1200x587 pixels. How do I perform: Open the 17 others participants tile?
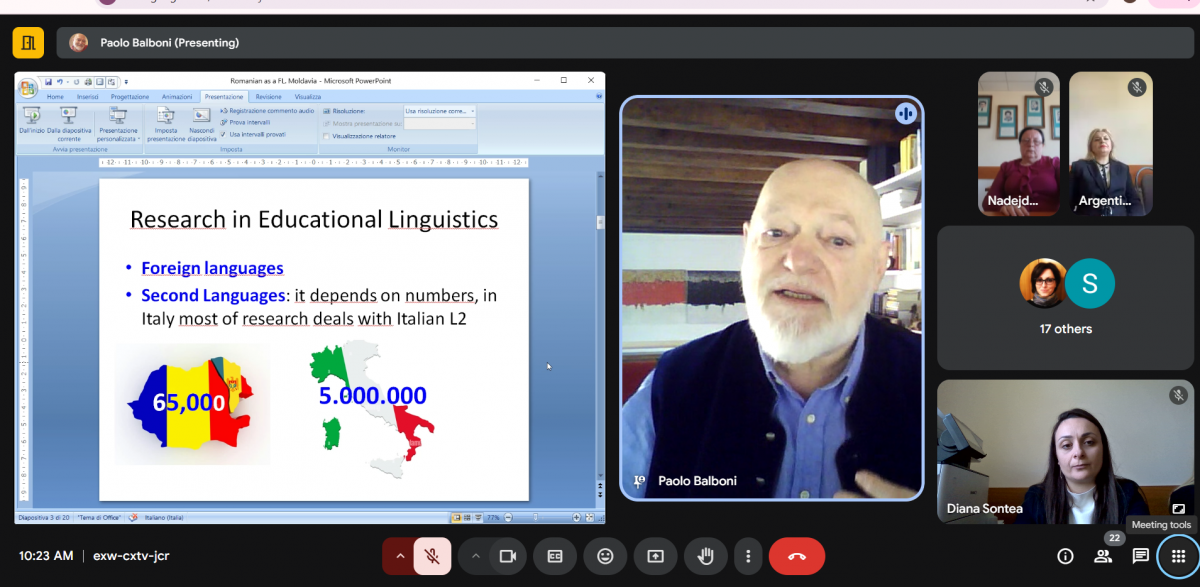(1066, 297)
